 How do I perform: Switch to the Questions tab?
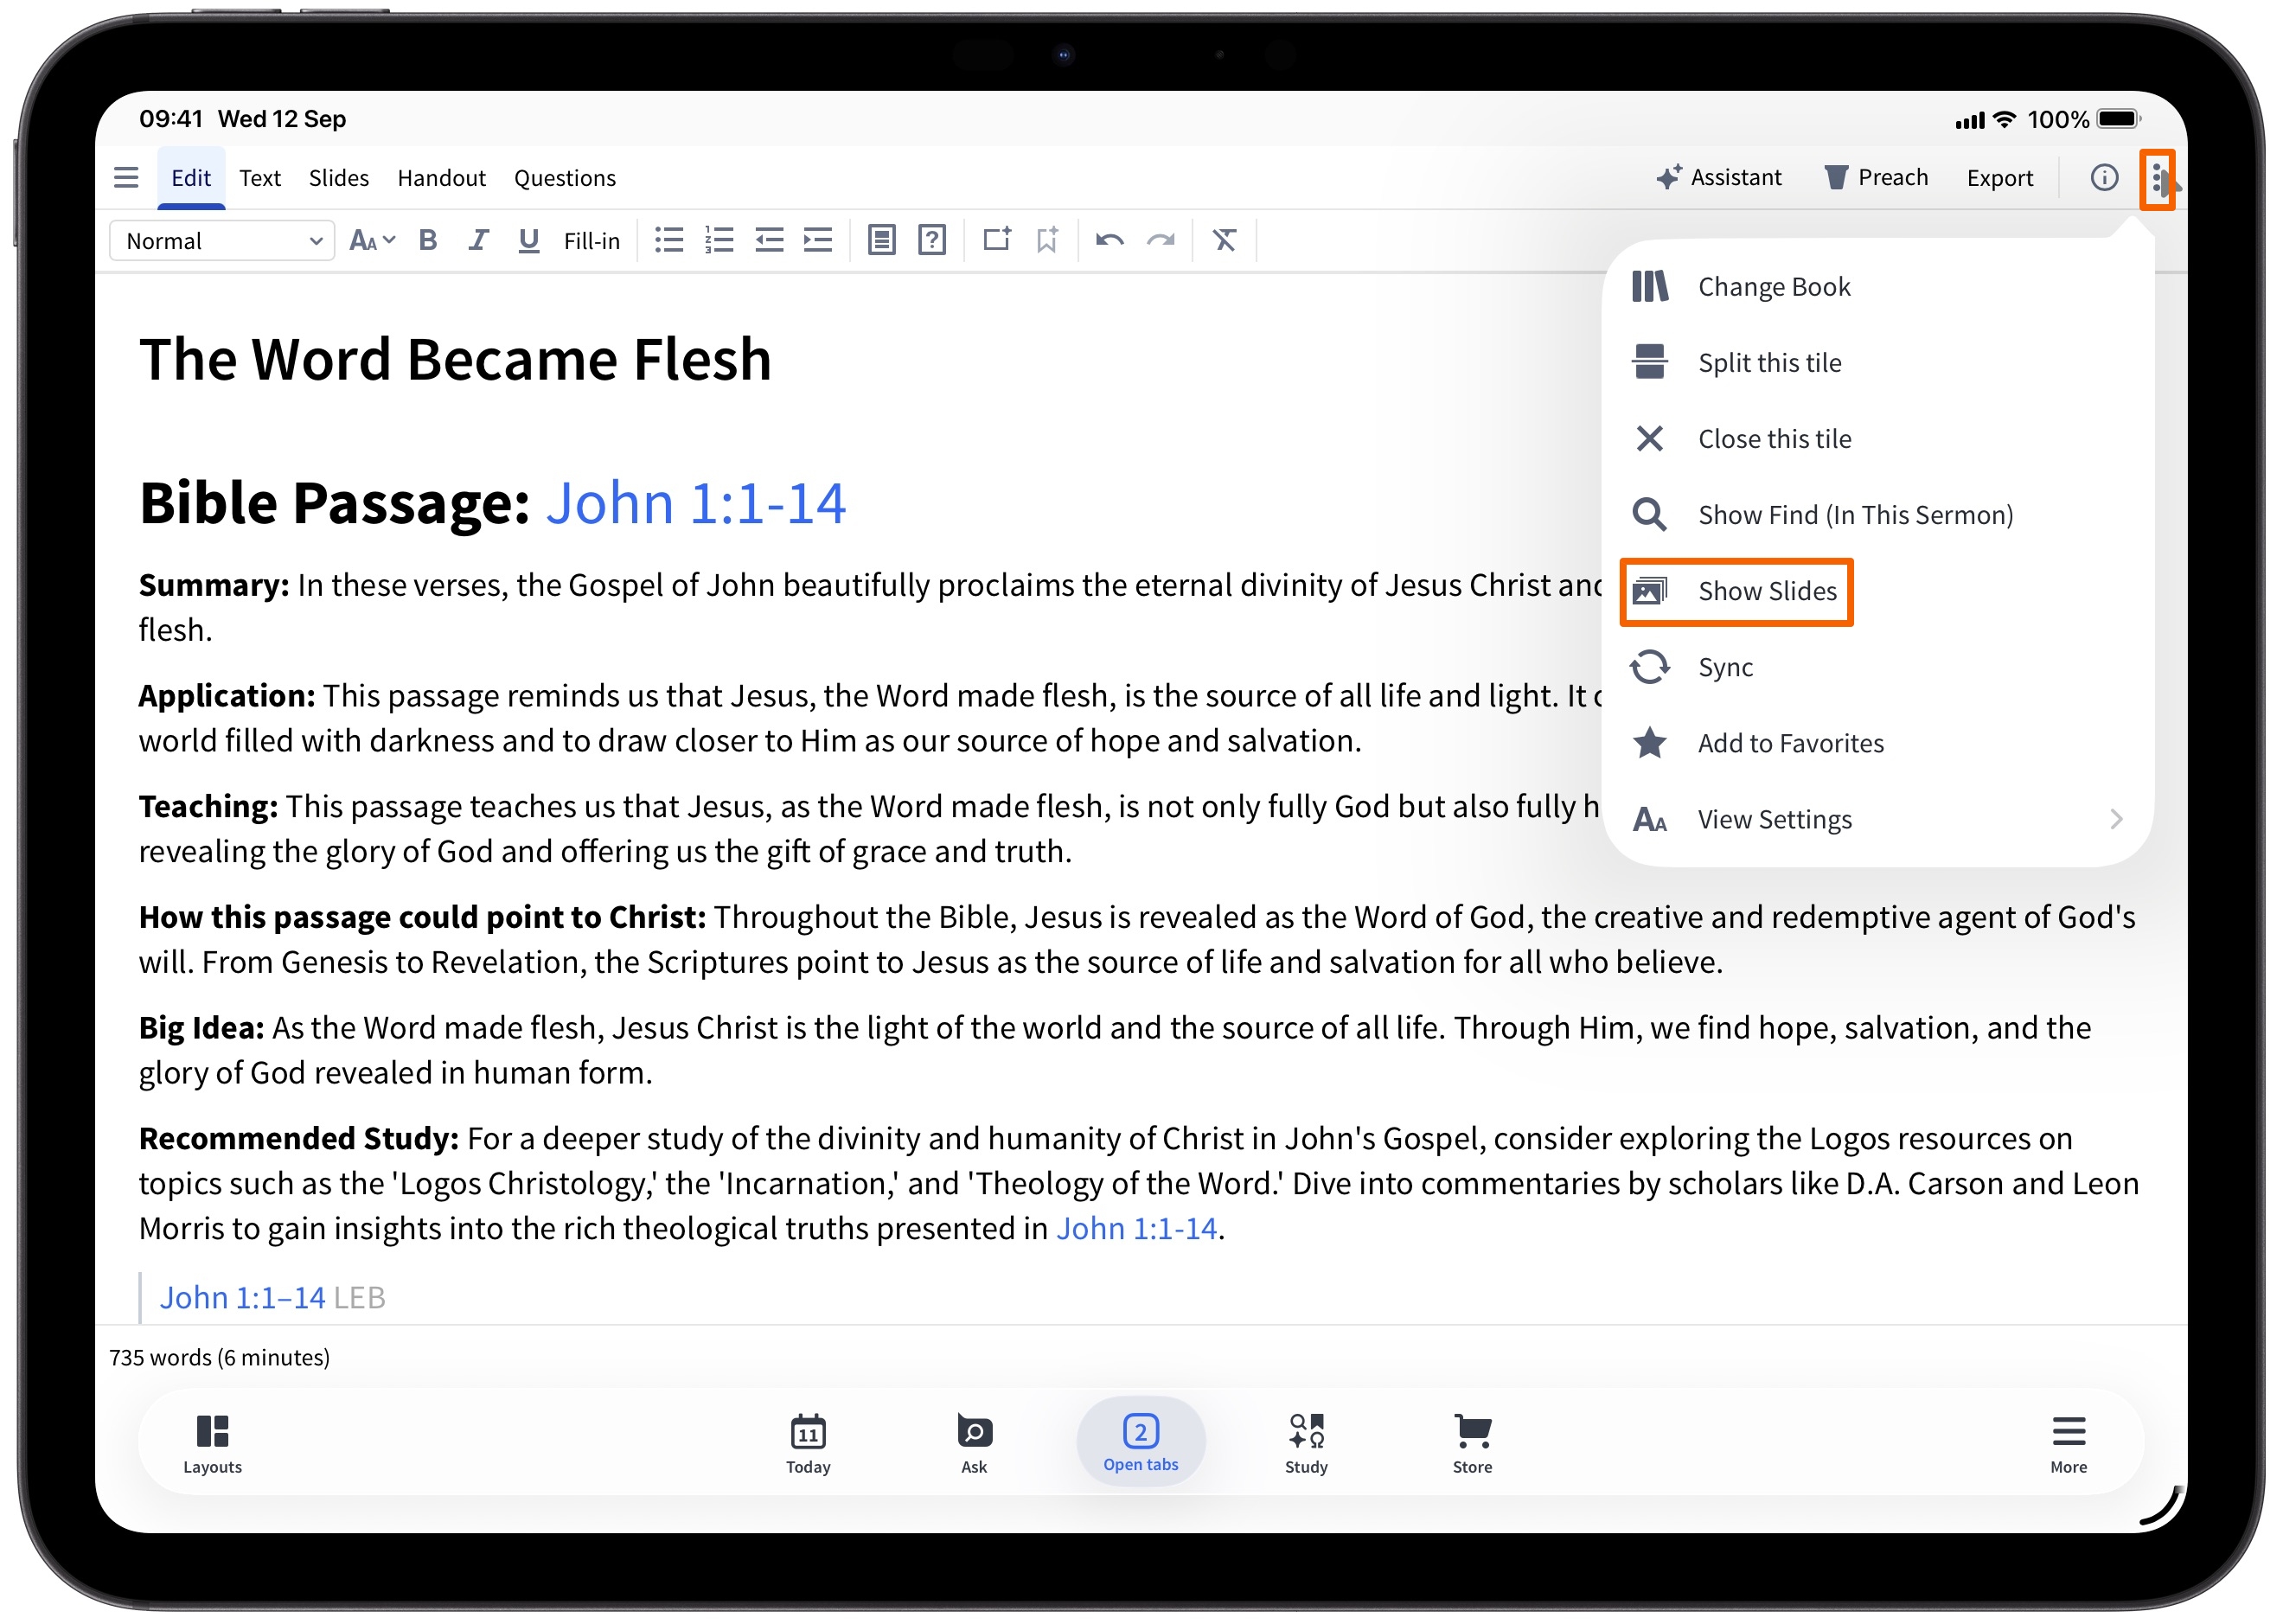[x=565, y=178]
